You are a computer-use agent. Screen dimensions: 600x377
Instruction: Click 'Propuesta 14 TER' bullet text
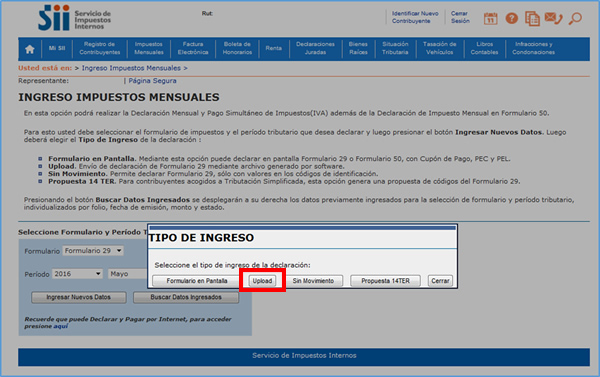pos(81,181)
